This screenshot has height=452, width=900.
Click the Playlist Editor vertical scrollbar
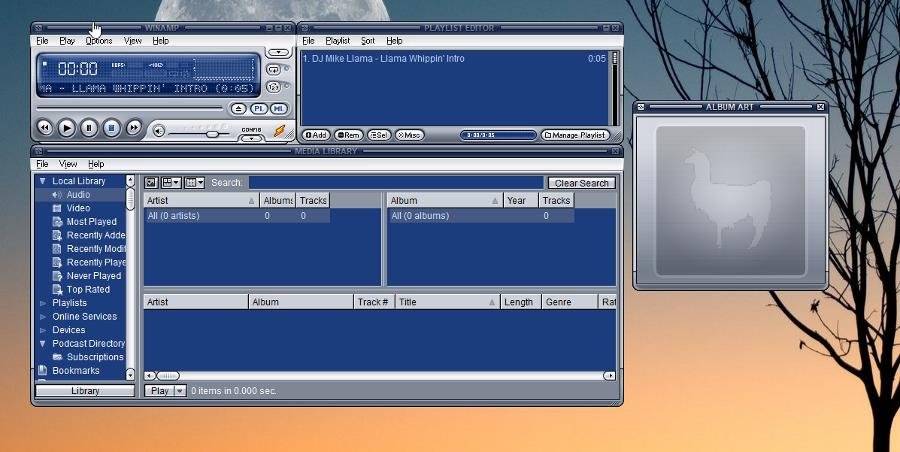pos(615,88)
